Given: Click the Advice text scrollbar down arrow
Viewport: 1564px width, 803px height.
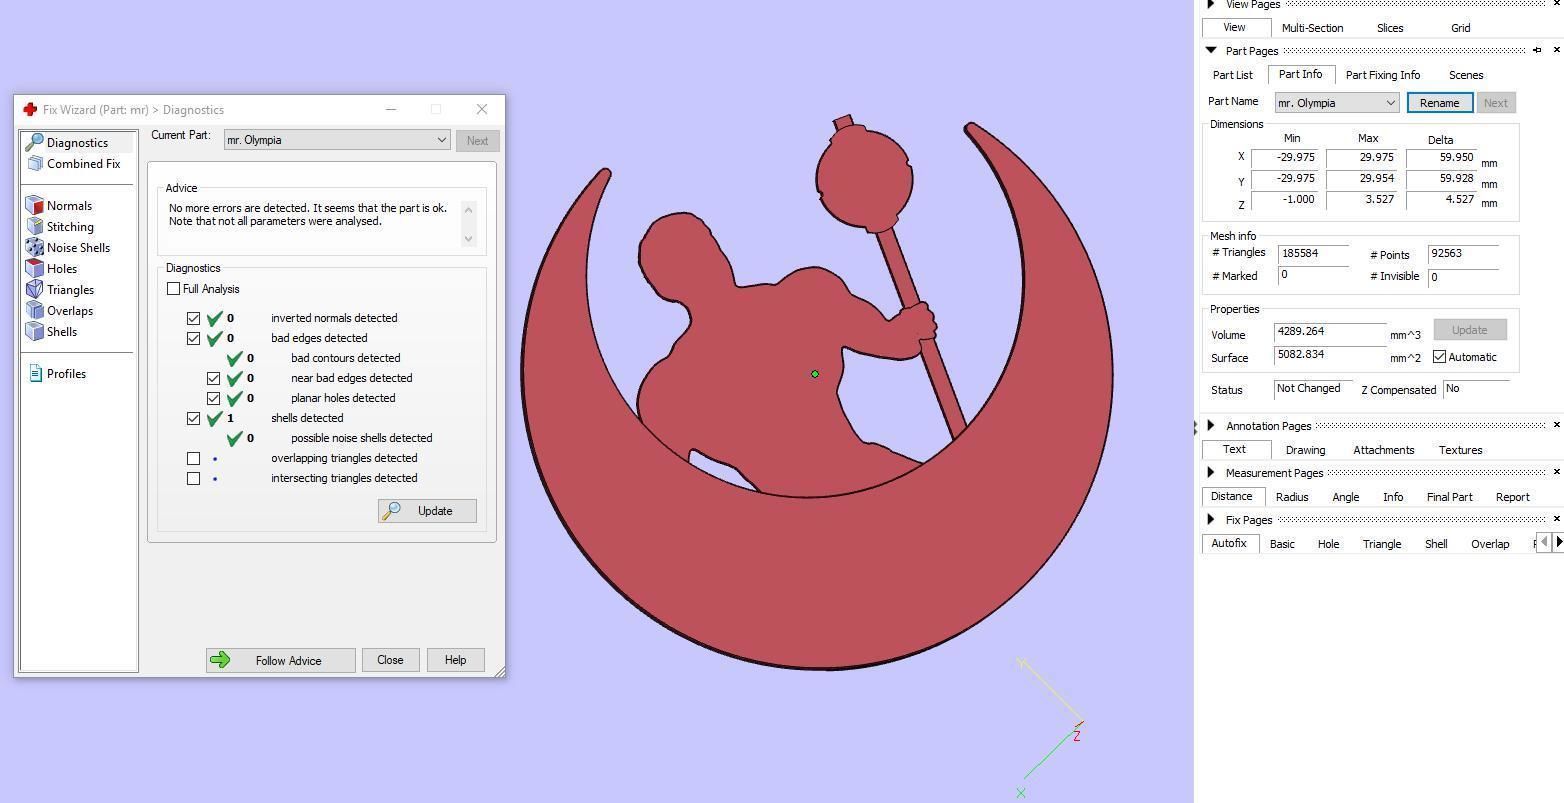Looking at the screenshot, I should pos(468,239).
